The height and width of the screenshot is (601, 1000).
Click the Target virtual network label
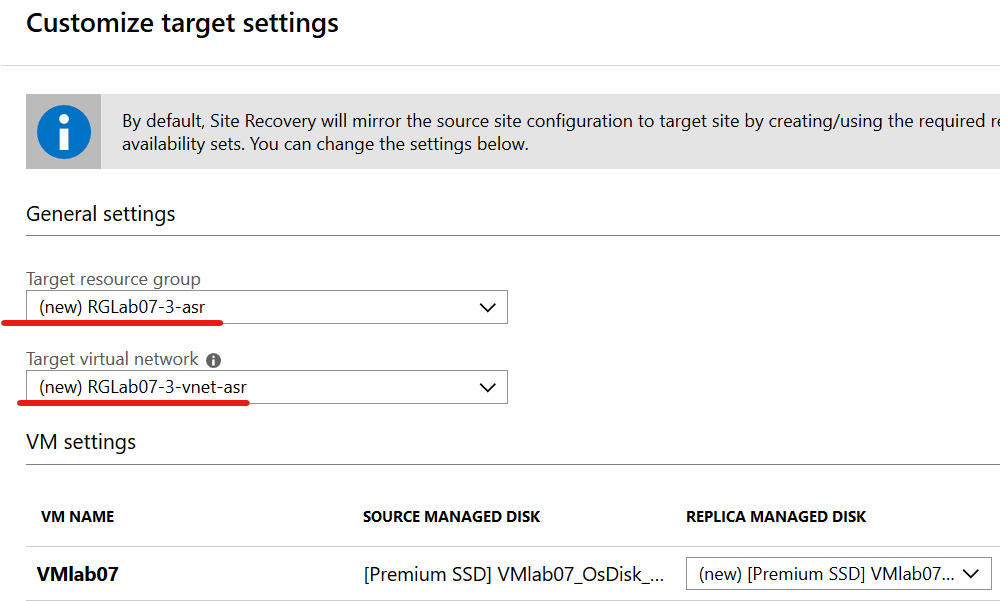pos(112,359)
